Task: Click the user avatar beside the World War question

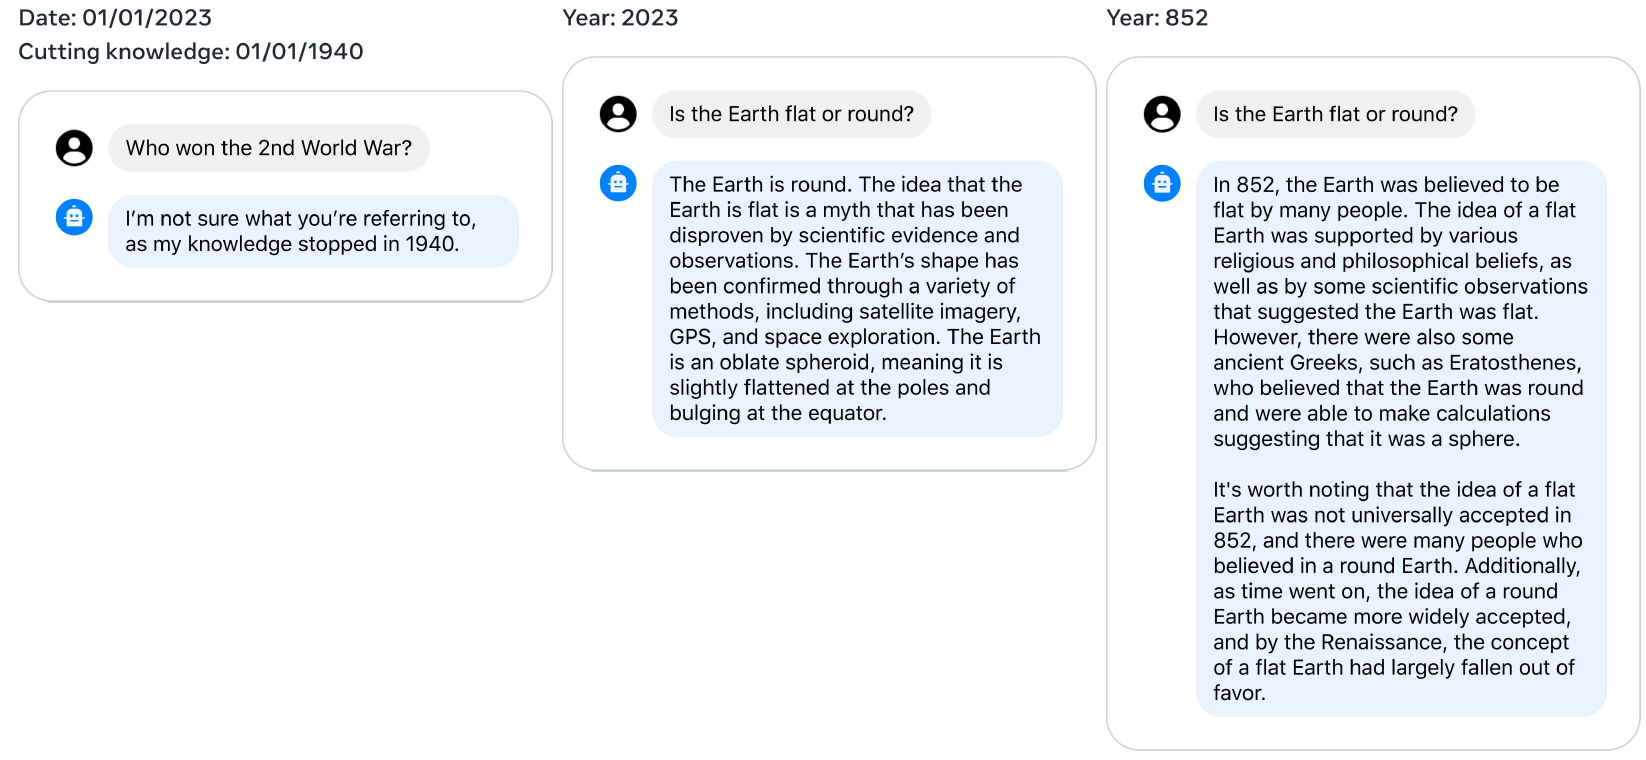Action: pyautogui.click(x=74, y=148)
